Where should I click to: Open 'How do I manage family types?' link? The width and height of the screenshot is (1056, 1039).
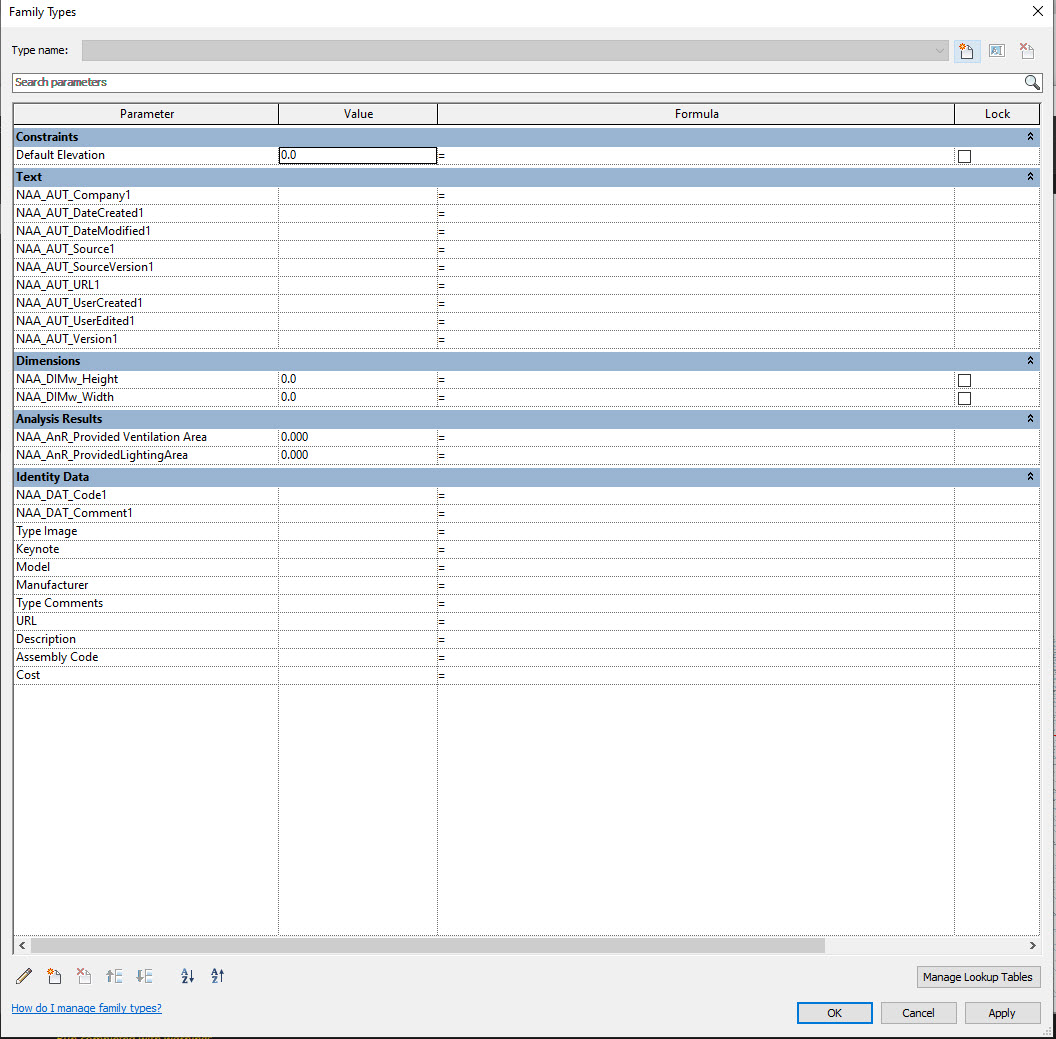[86, 1008]
